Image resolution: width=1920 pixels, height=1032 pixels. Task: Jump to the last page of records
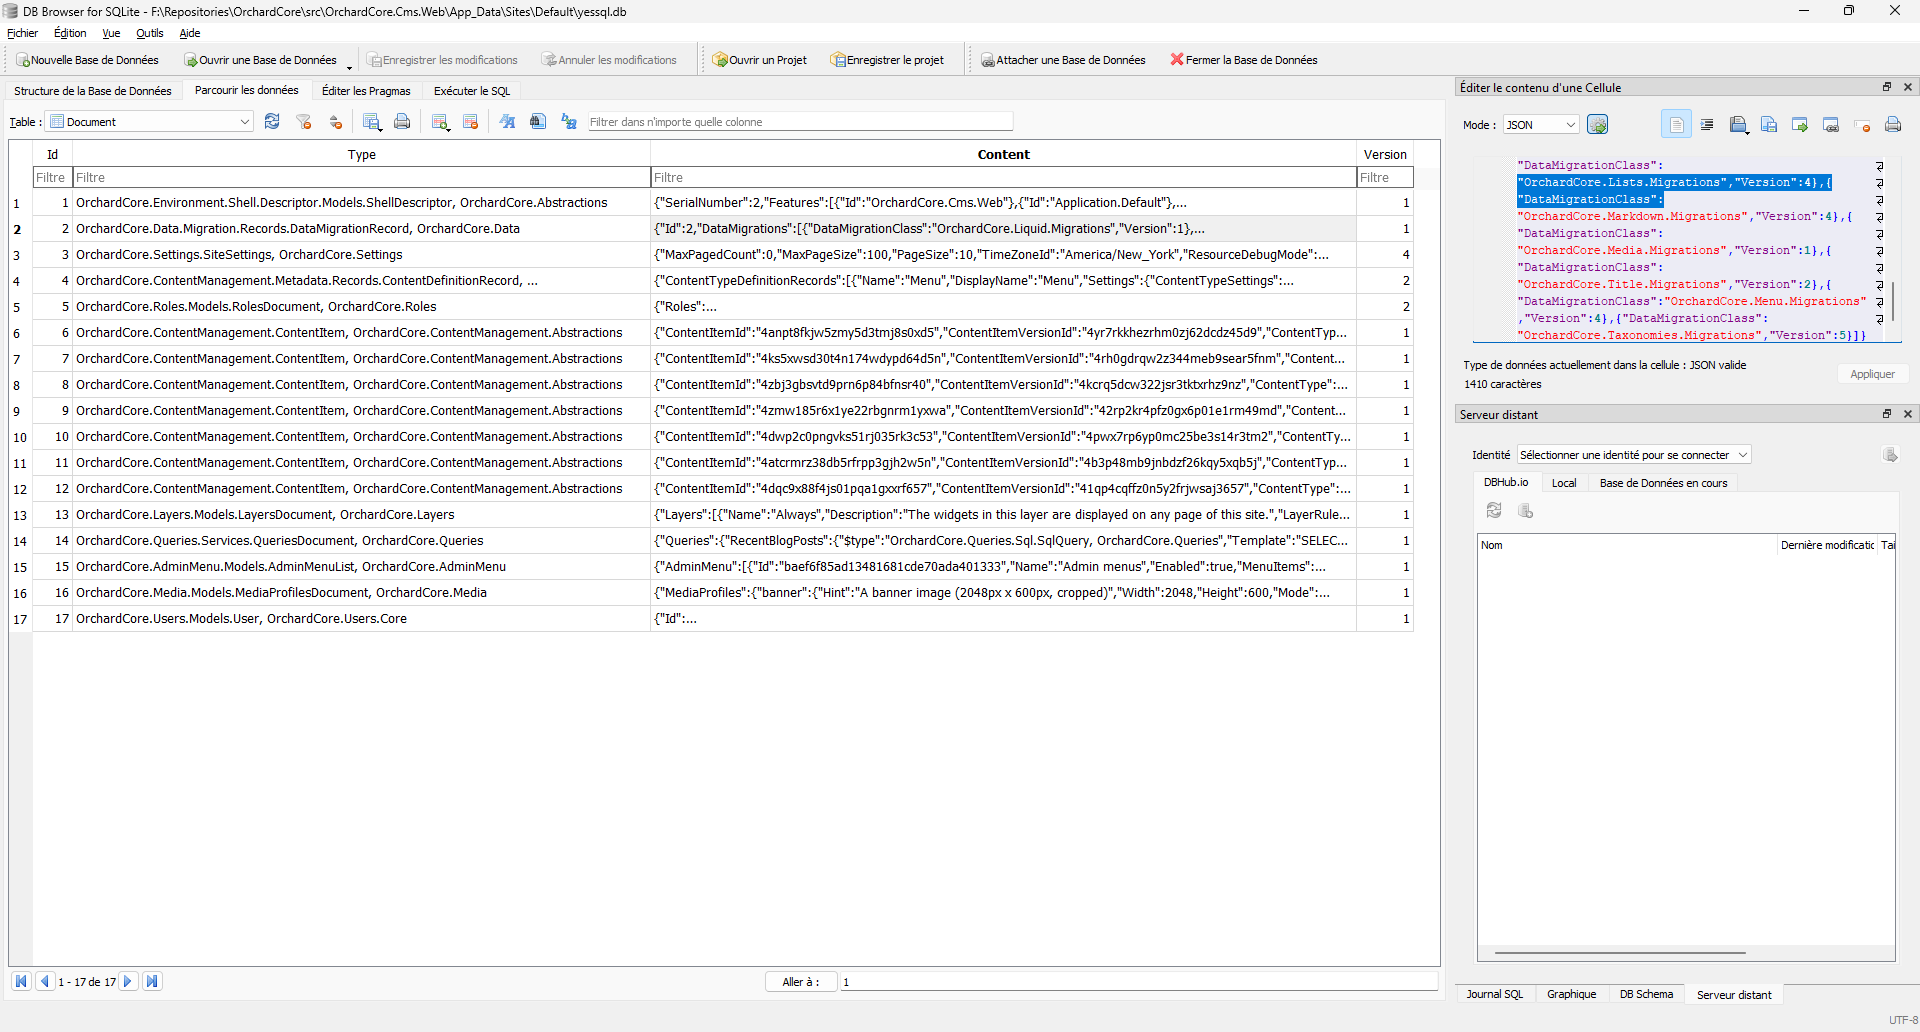click(x=153, y=981)
